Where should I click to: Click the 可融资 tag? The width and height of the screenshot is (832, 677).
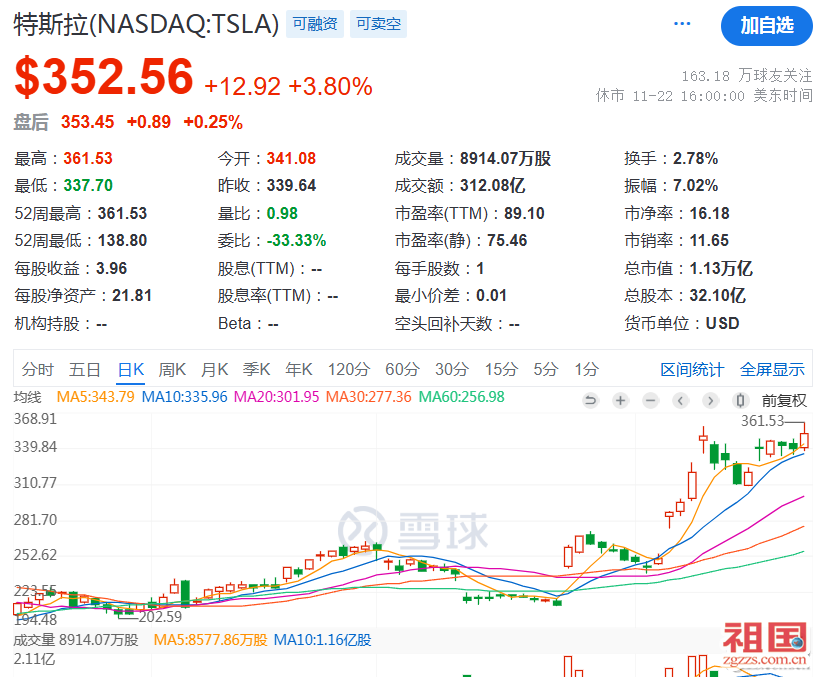tap(315, 24)
